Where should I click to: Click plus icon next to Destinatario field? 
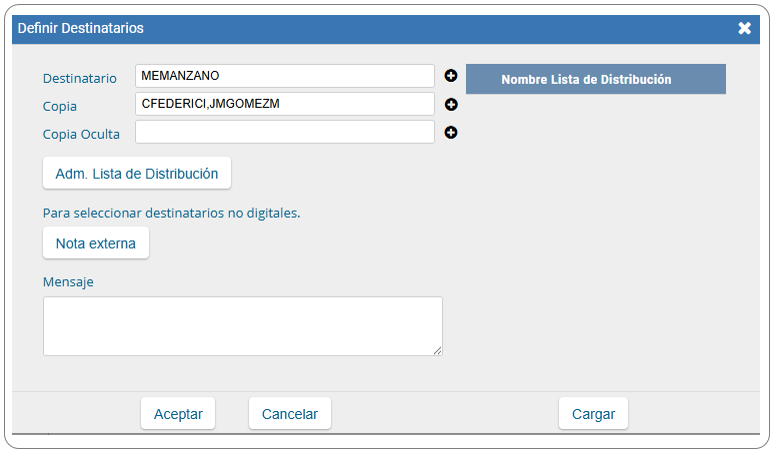[x=450, y=76]
